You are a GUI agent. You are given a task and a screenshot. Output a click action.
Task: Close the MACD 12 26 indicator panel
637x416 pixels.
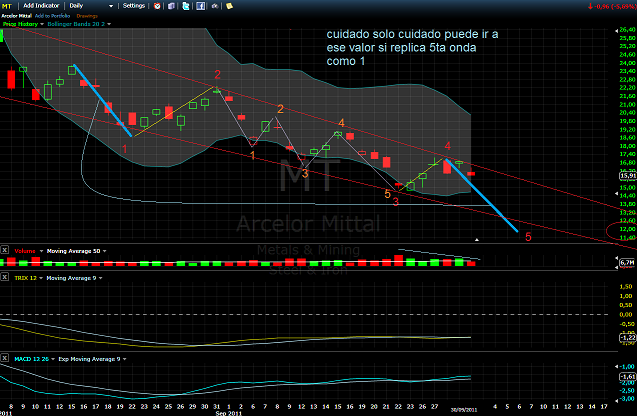tap(4, 358)
